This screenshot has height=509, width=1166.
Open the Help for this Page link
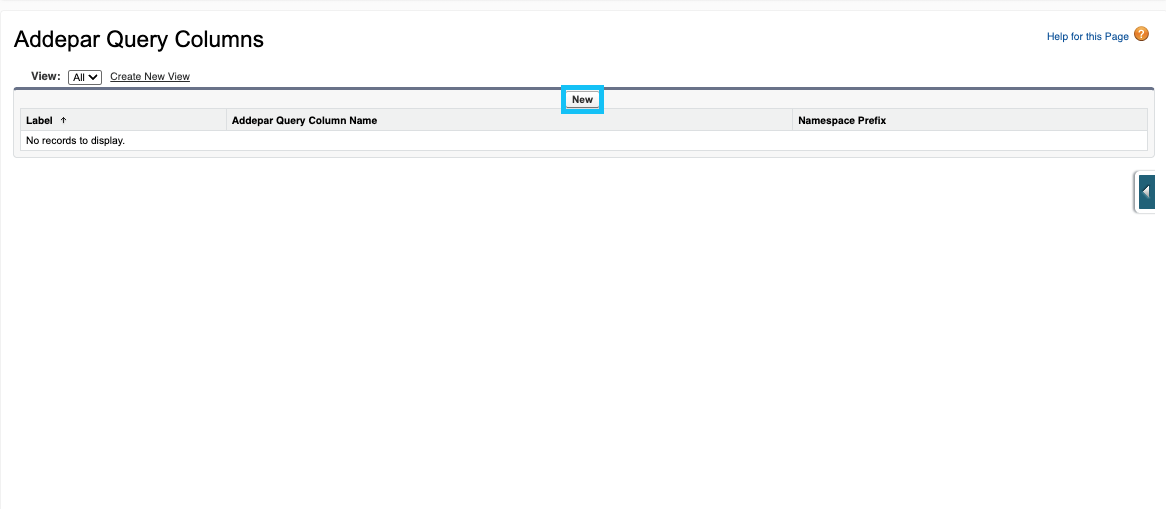[1087, 36]
